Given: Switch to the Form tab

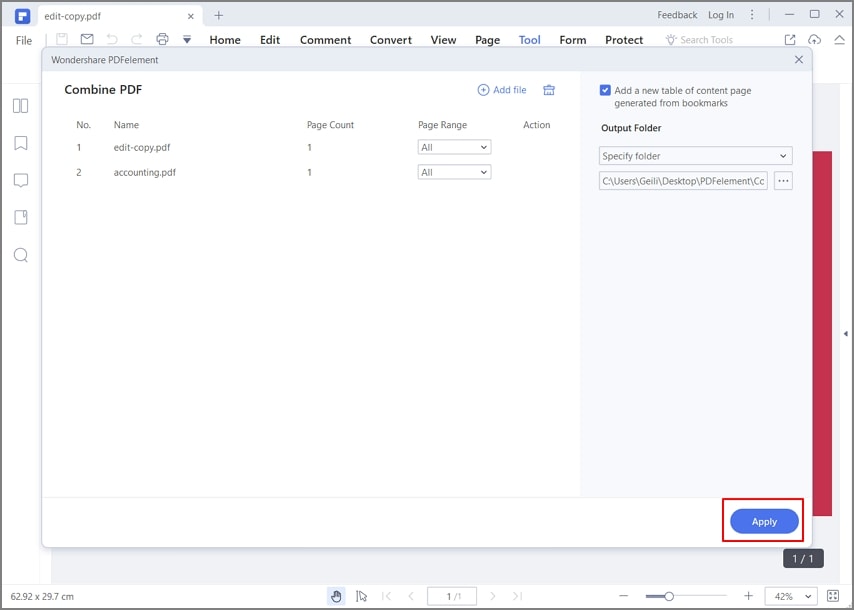Looking at the screenshot, I should coord(572,40).
